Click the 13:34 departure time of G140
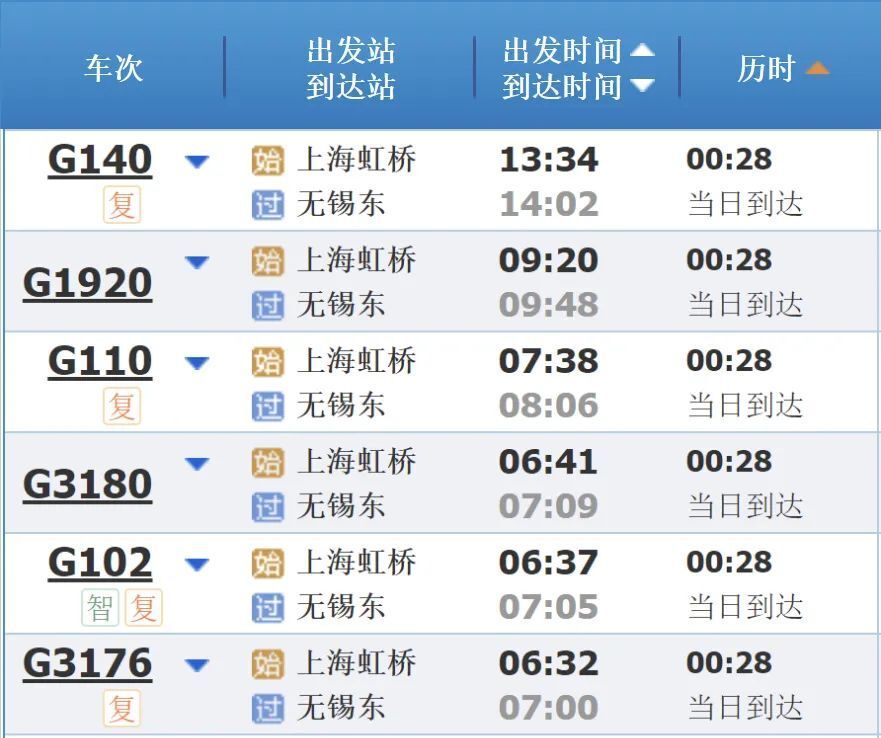The width and height of the screenshot is (881, 738). [548, 158]
